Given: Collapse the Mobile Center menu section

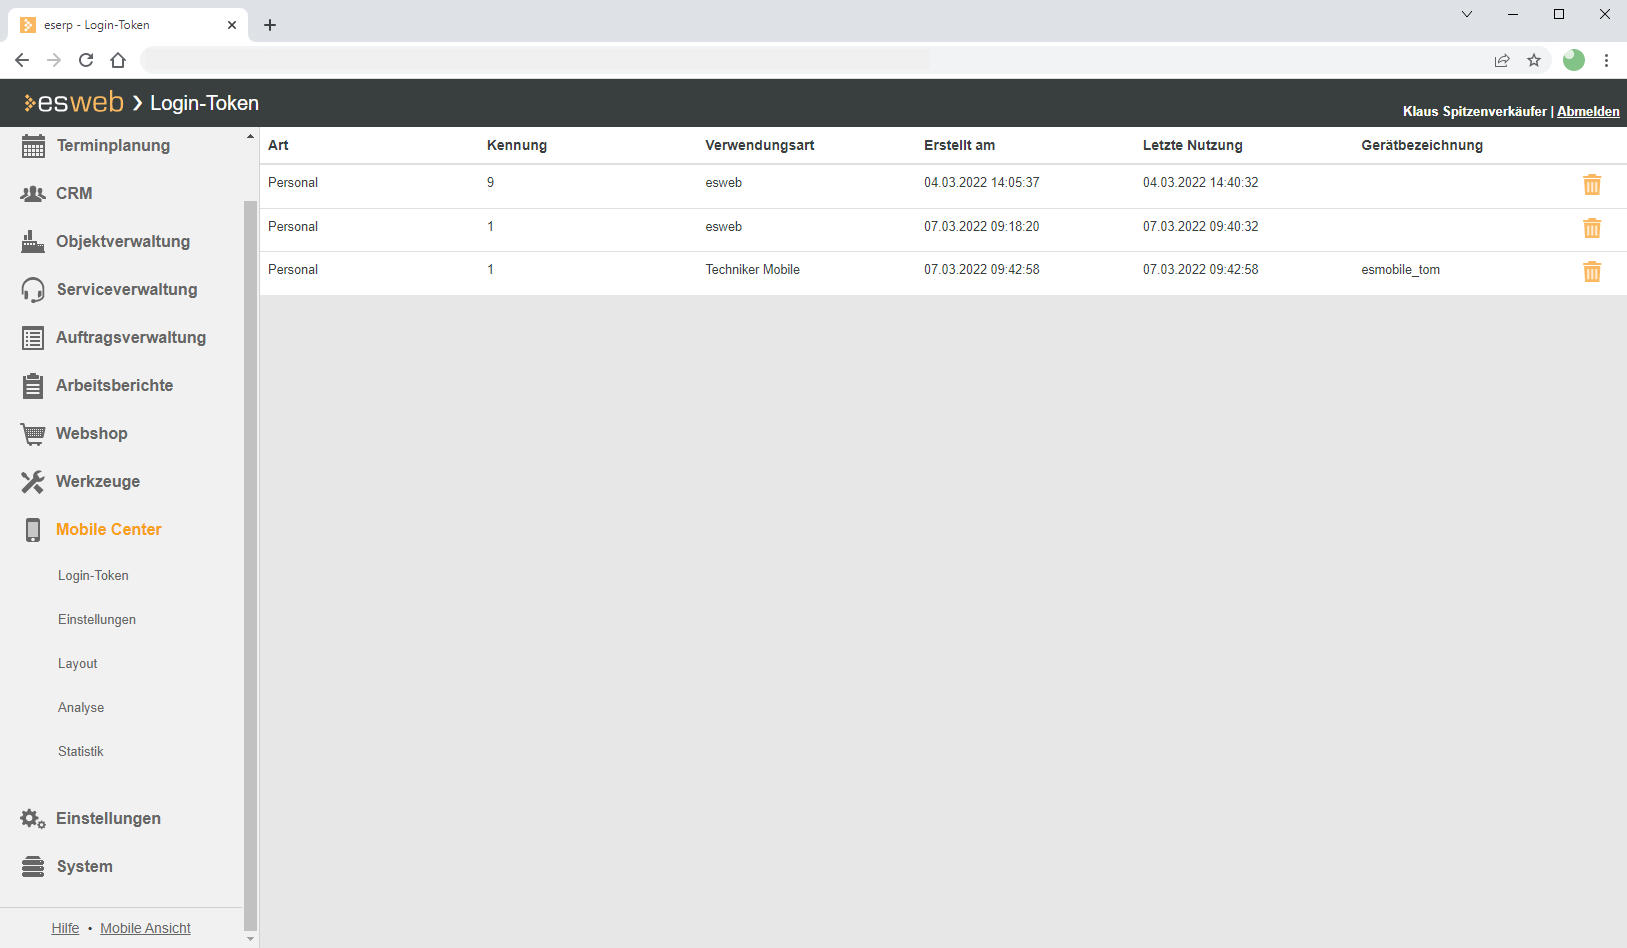Looking at the screenshot, I should [108, 530].
